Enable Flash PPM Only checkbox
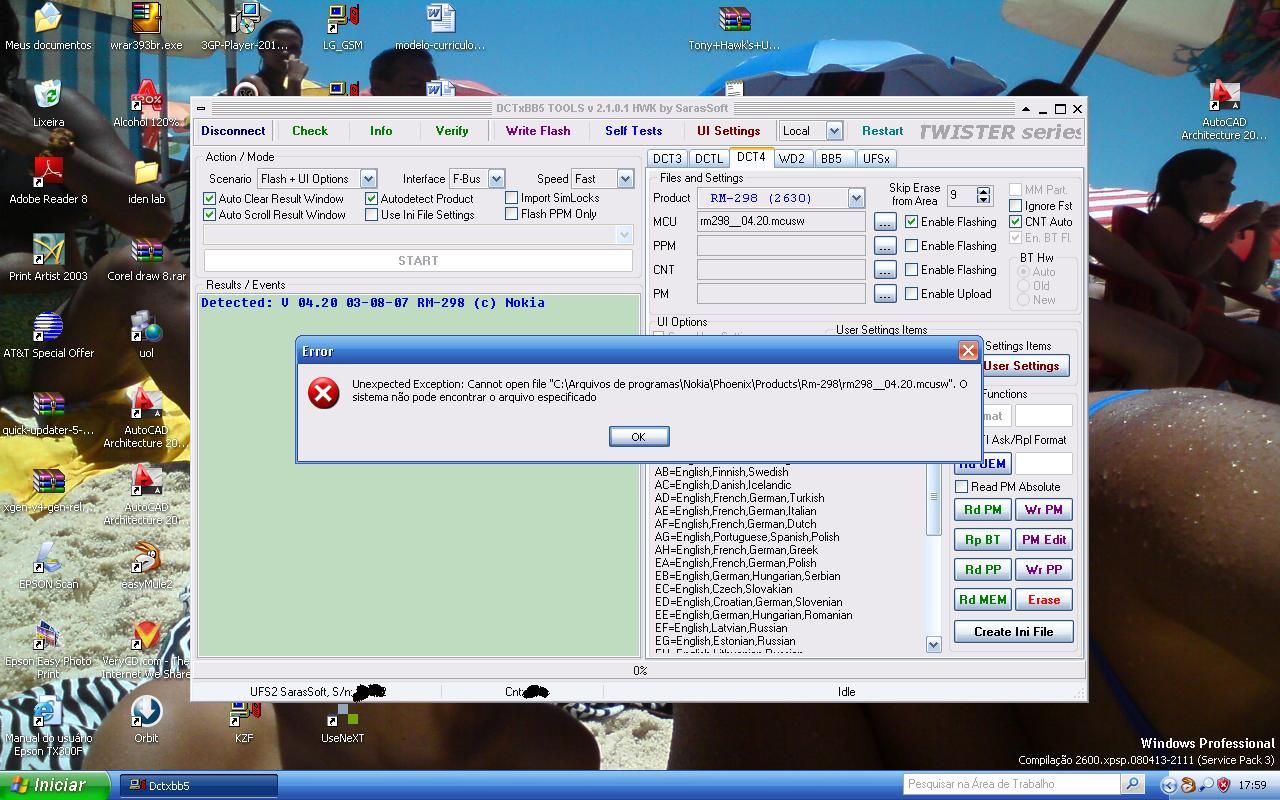This screenshot has width=1280, height=800. [512, 214]
